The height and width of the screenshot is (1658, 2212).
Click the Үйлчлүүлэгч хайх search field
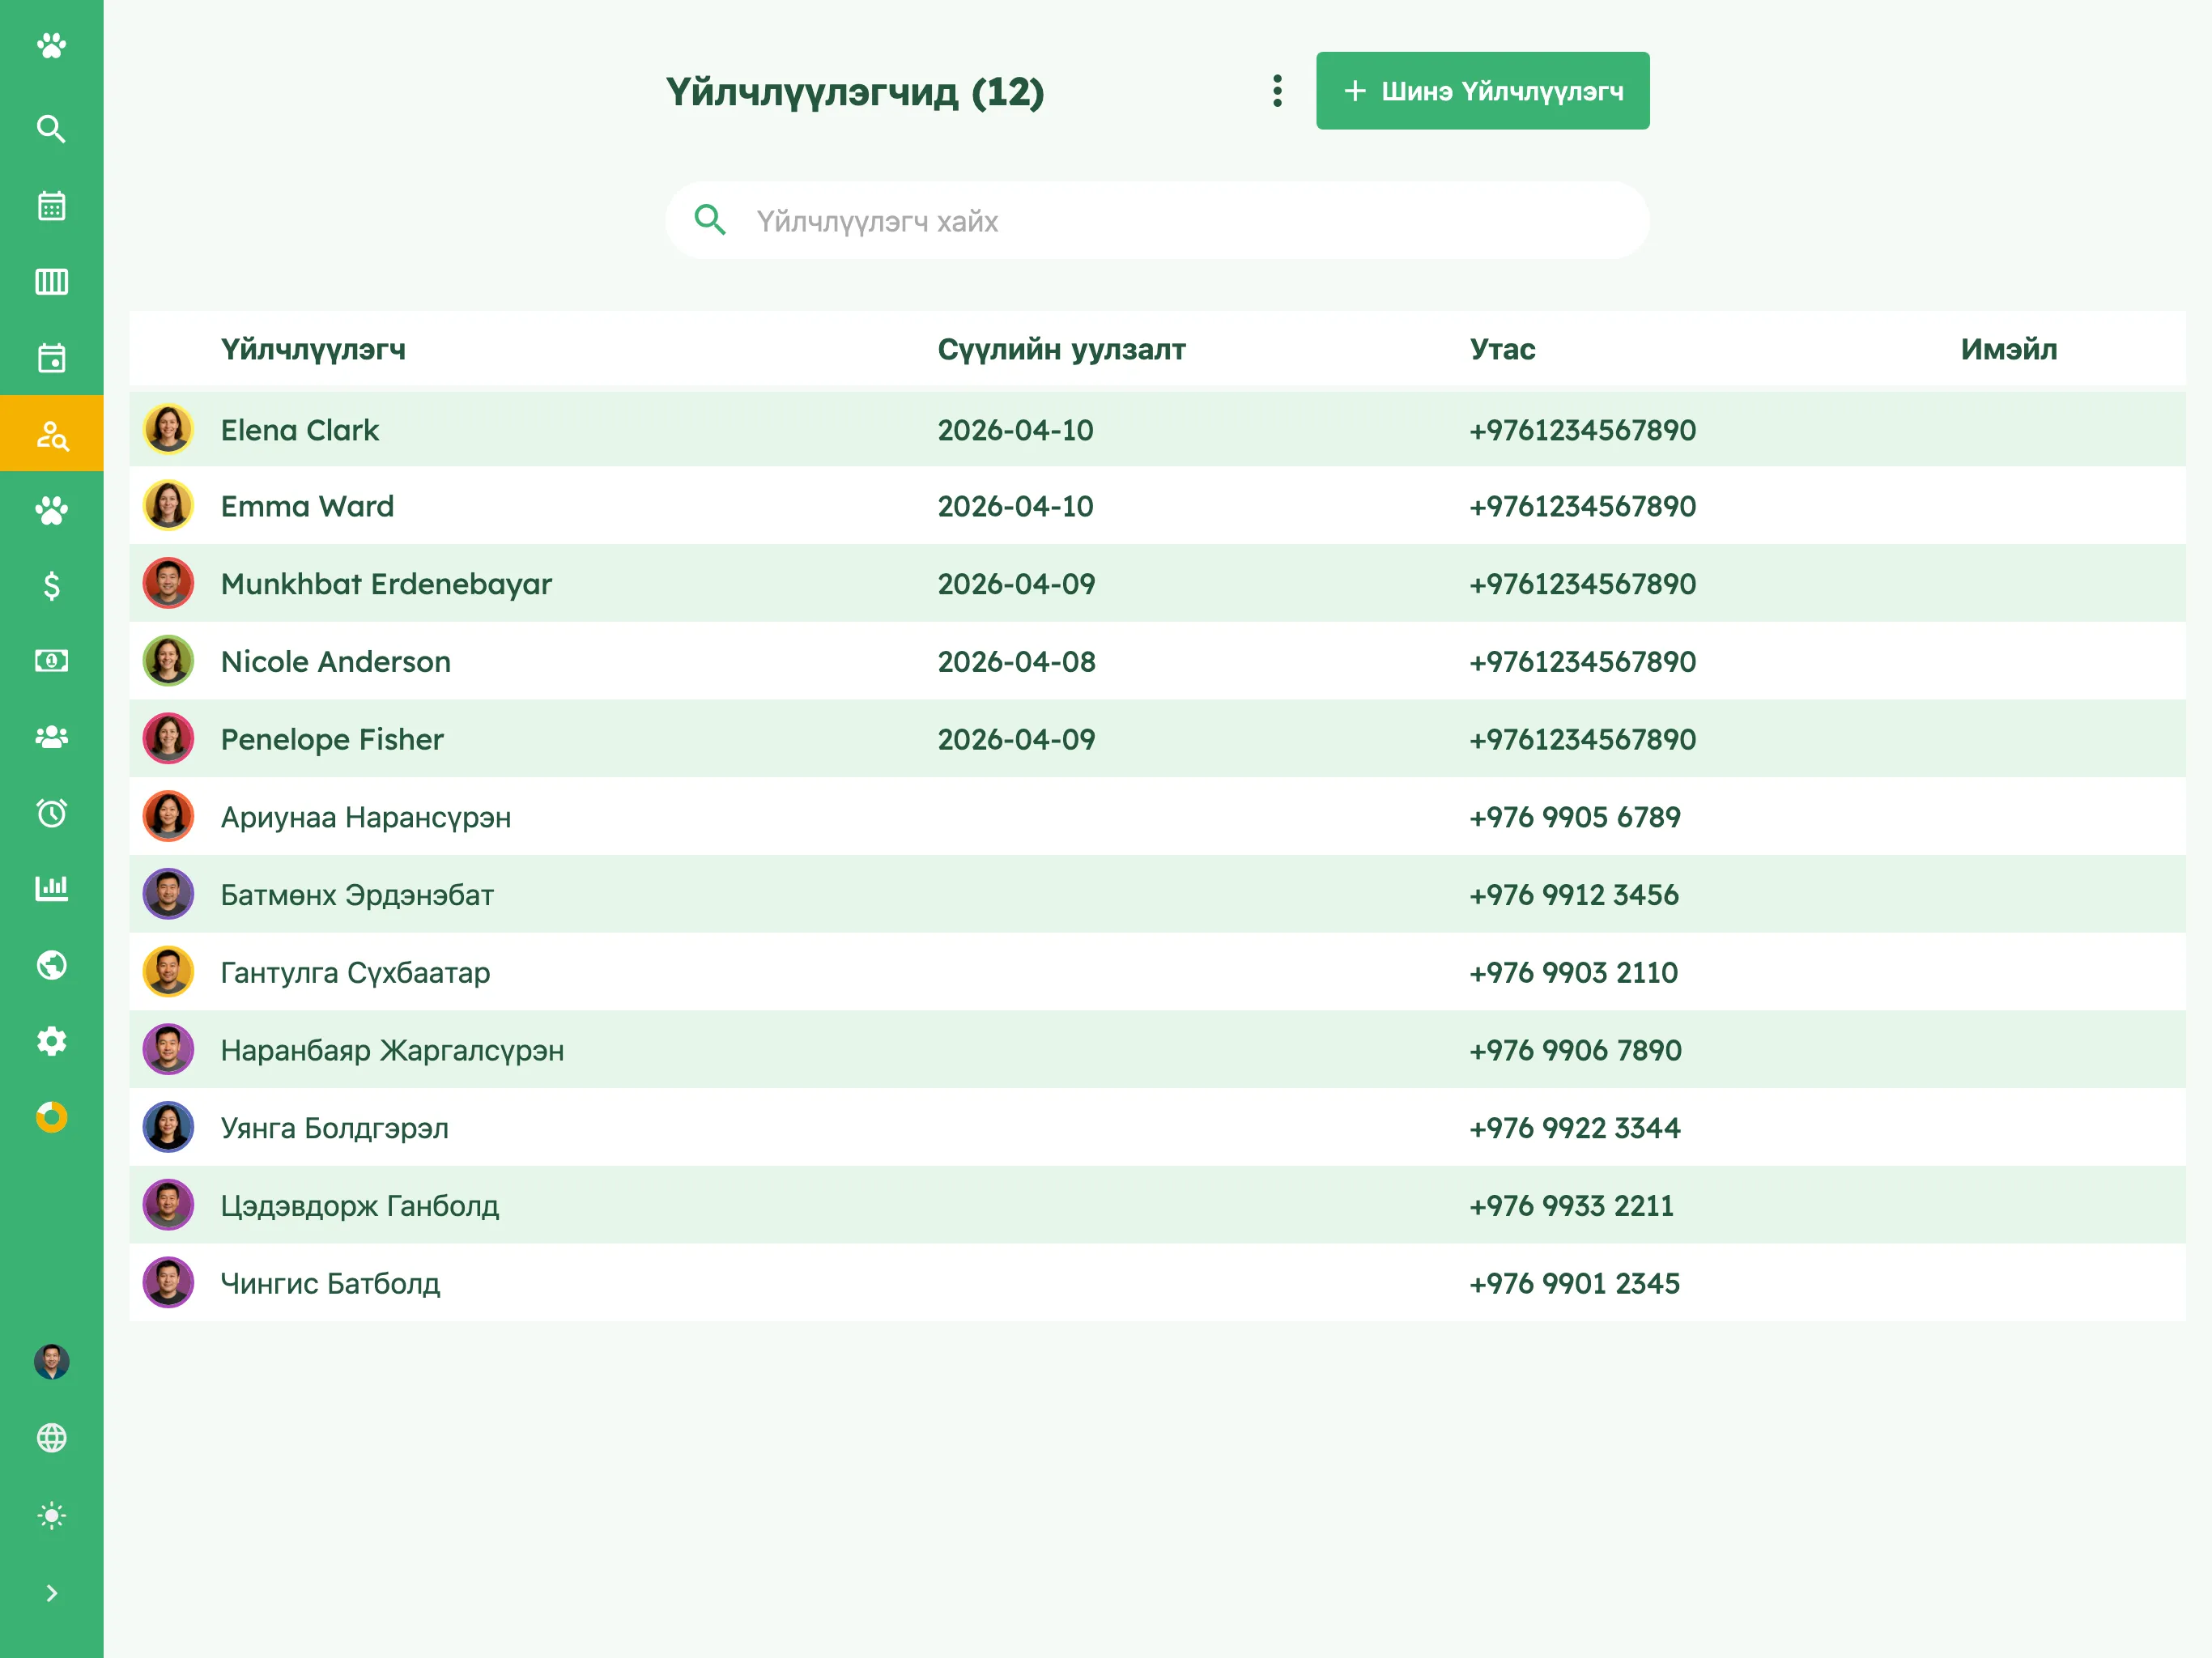(1157, 221)
